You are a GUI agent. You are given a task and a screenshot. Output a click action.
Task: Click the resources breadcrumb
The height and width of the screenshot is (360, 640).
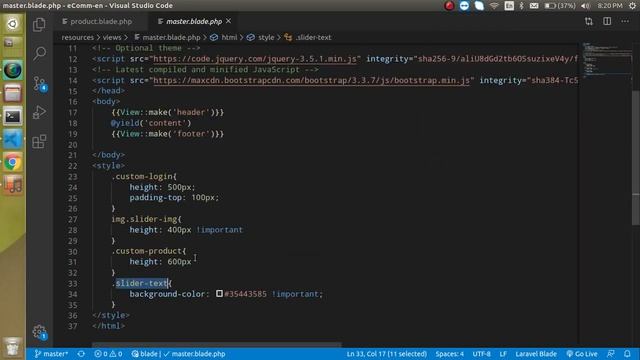point(78,37)
